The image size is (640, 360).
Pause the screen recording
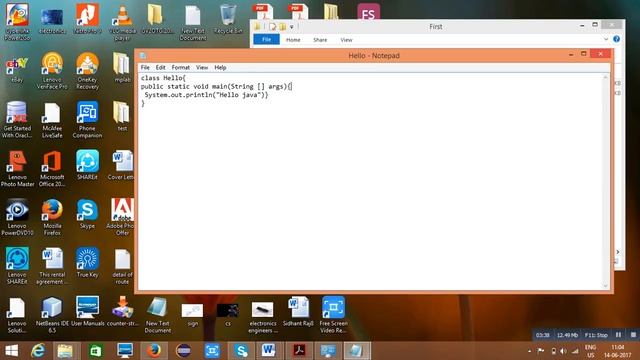(618, 335)
